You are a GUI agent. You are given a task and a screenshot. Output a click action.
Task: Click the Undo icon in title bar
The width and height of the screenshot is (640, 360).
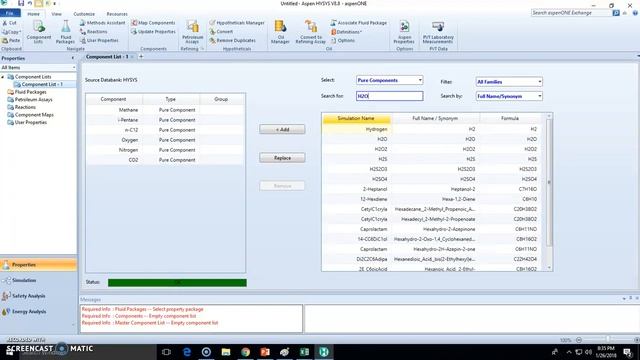(30, 3)
